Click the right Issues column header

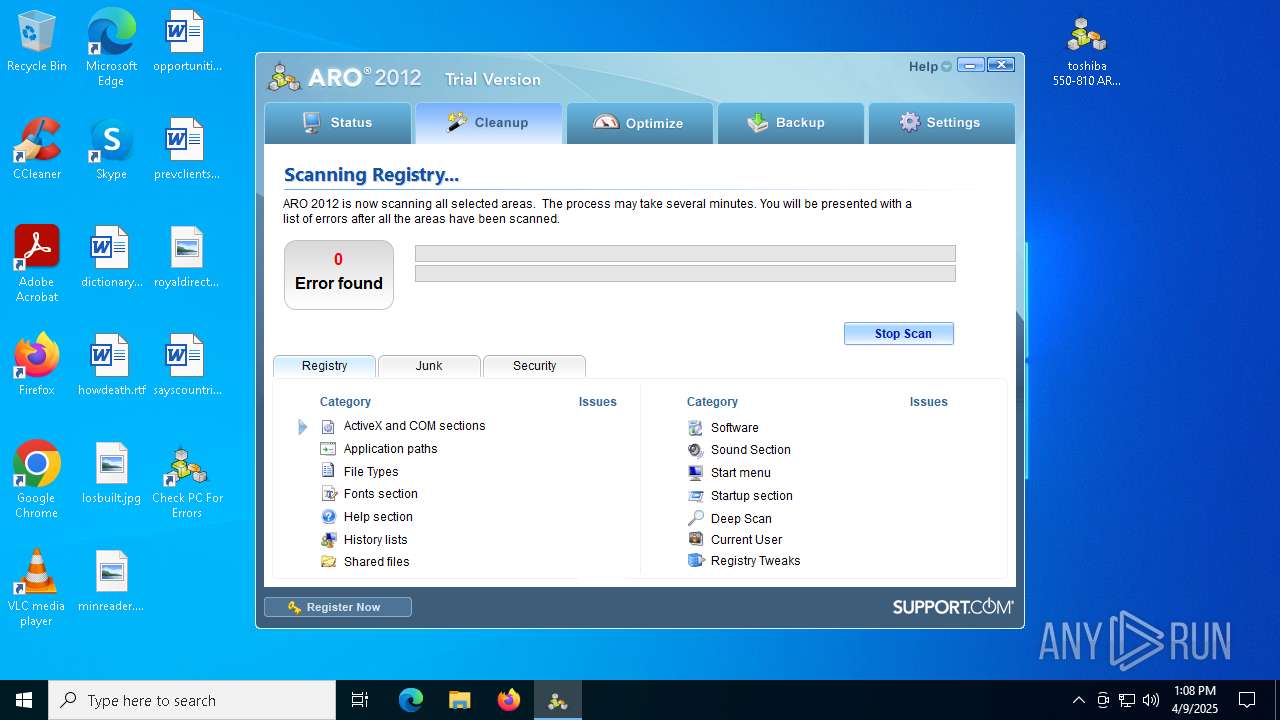(928, 402)
